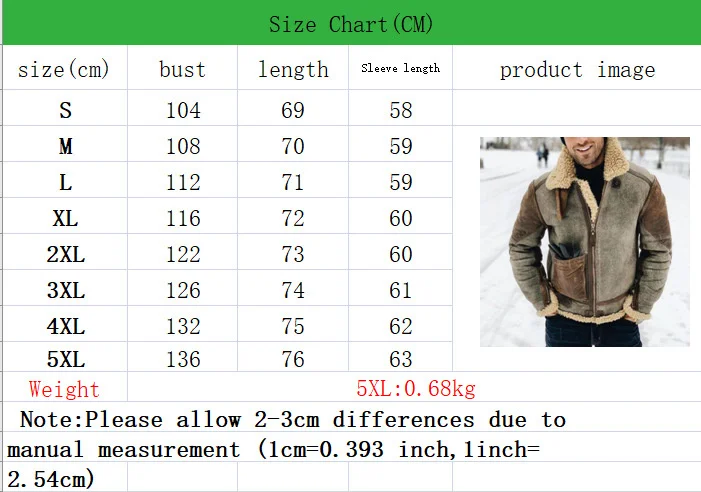Viewport: 701px width, 492px height.
Task: Select bust value 122 in 2XL row
Action: [x=182, y=252]
